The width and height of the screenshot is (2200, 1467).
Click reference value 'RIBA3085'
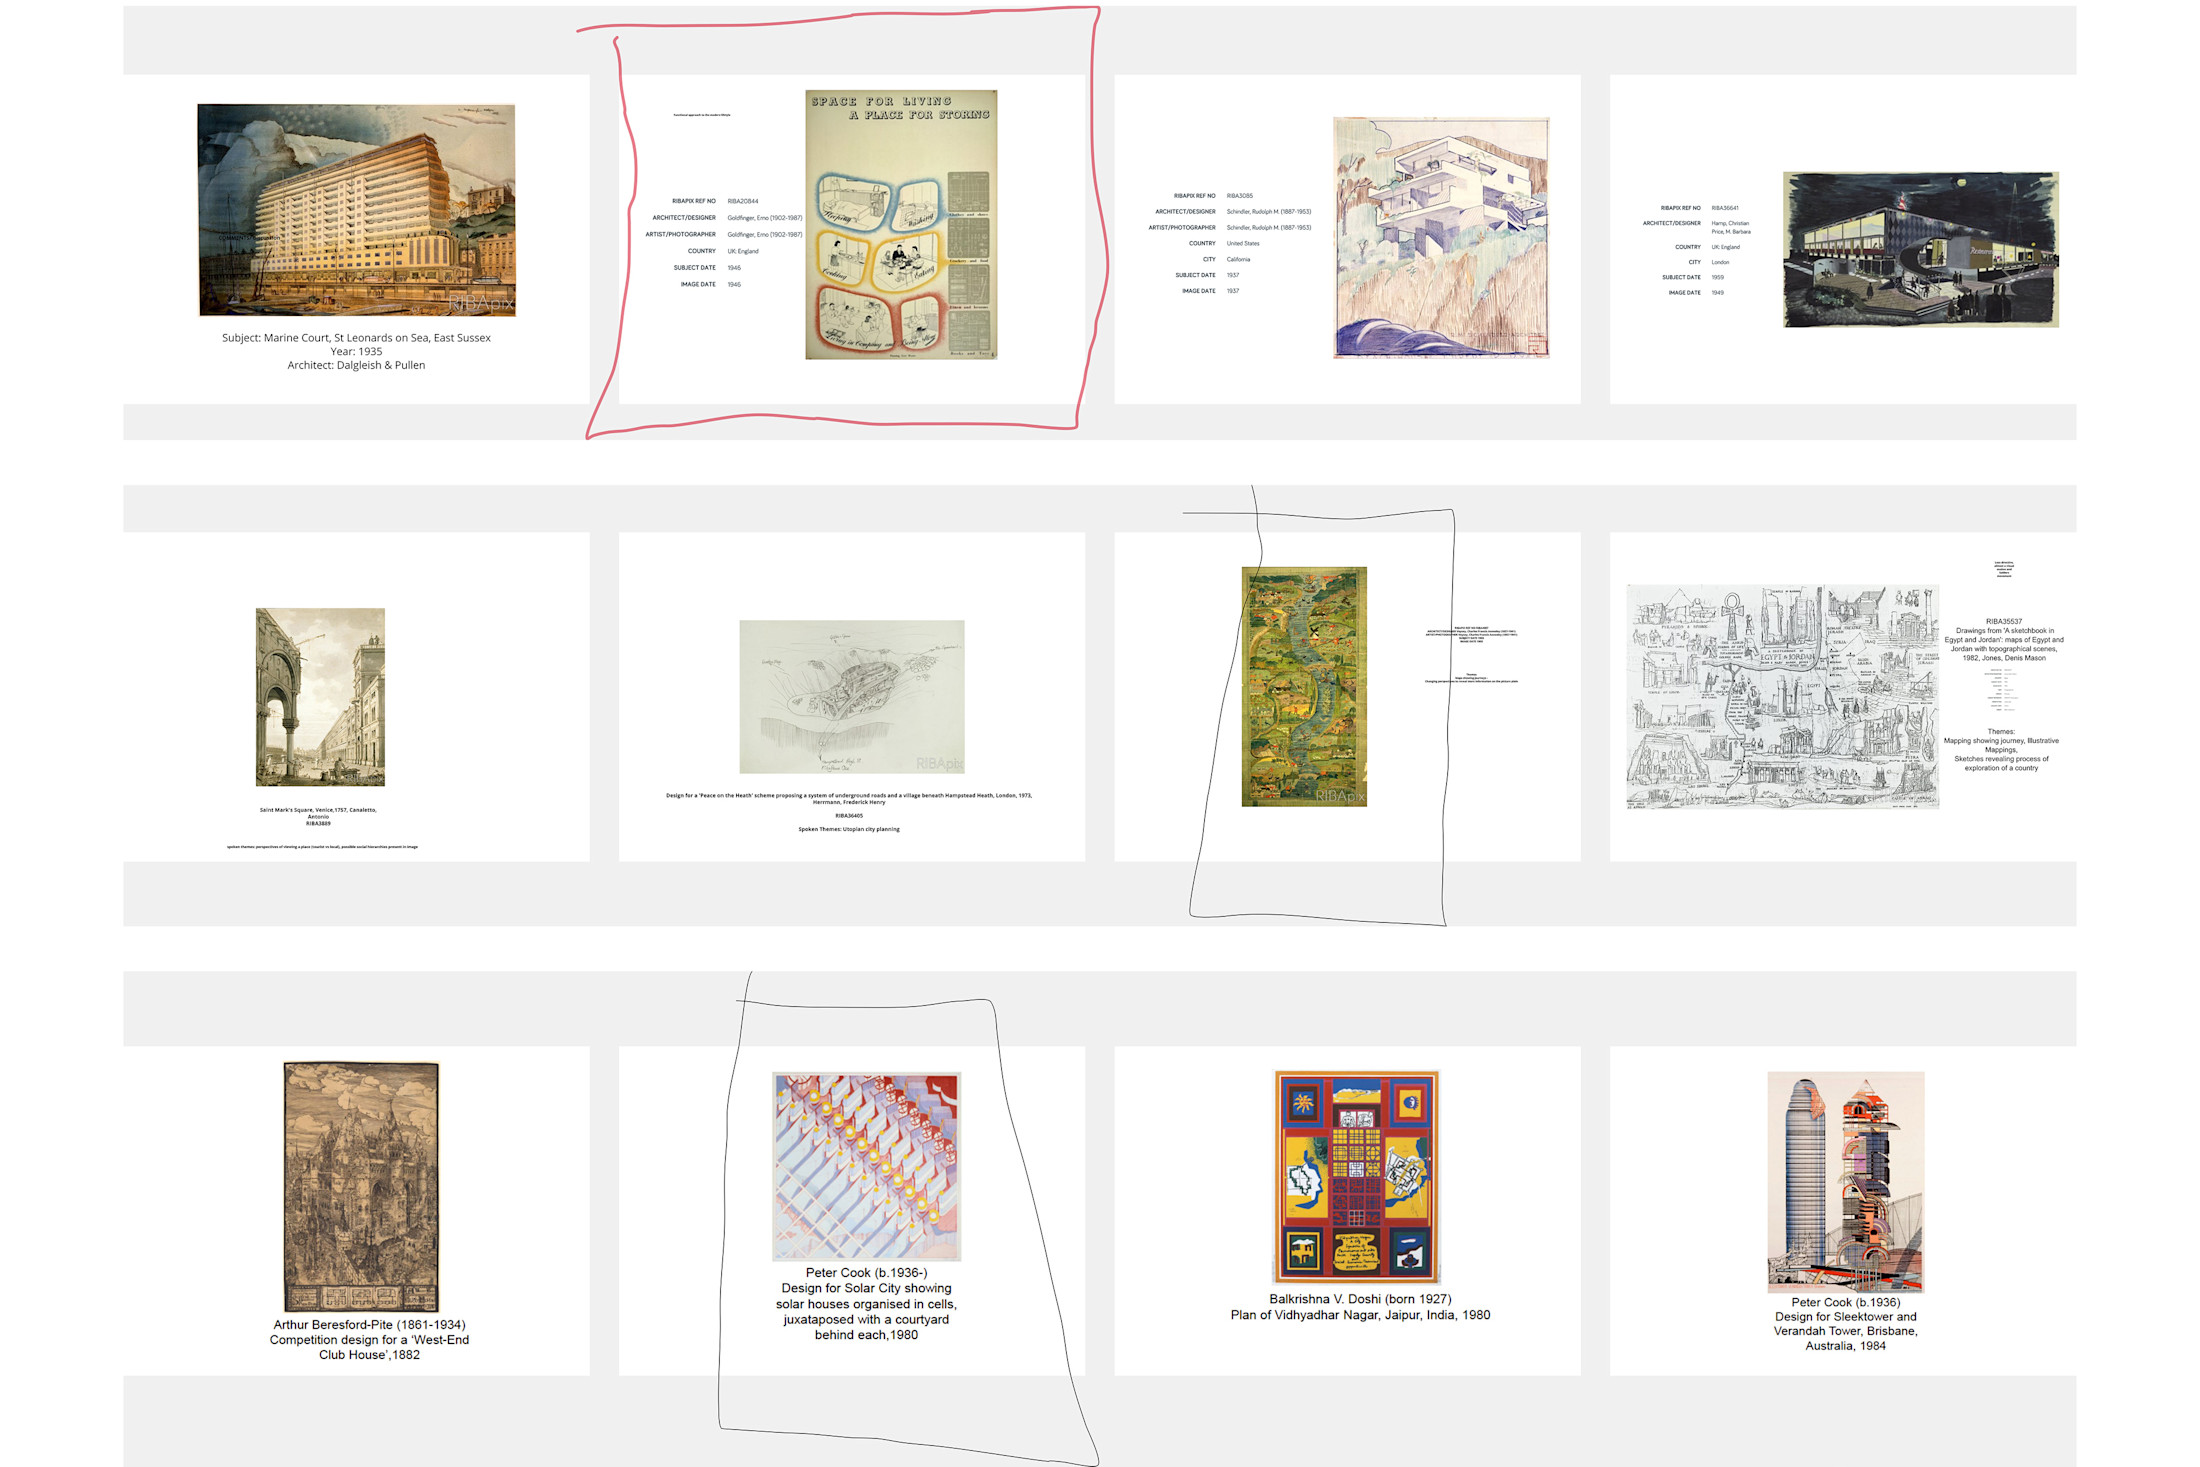1240,196
